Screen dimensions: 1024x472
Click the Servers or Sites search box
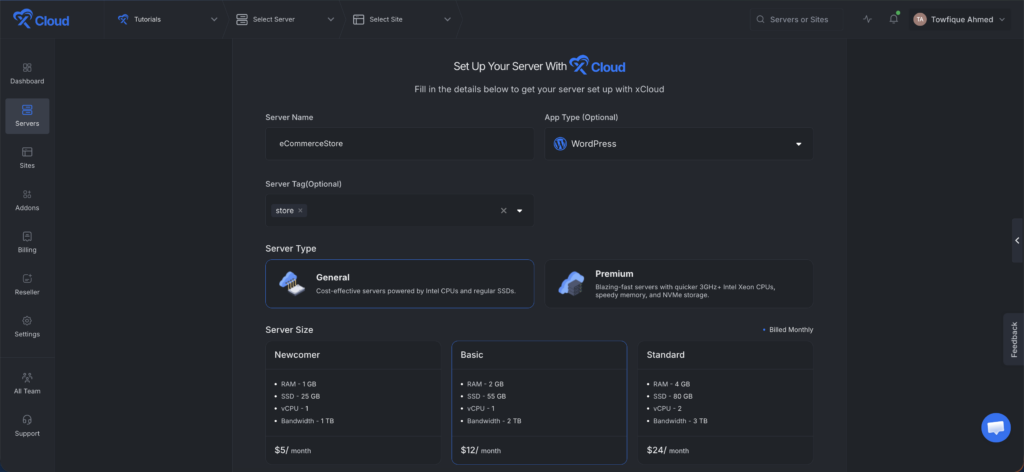[x=800, y=20]
